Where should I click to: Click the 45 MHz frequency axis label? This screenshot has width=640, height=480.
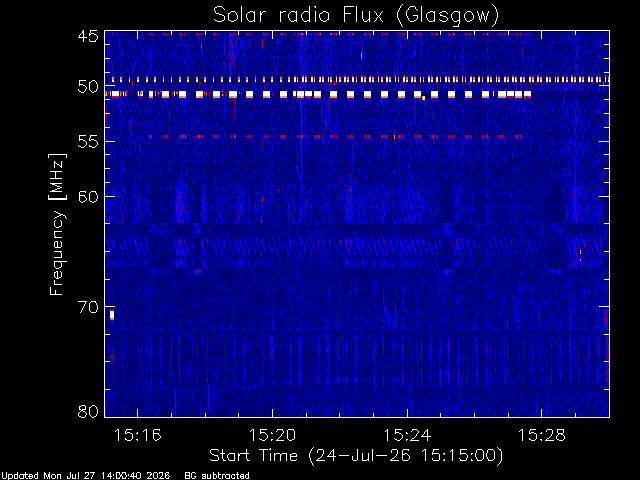[x=88, y=36]
